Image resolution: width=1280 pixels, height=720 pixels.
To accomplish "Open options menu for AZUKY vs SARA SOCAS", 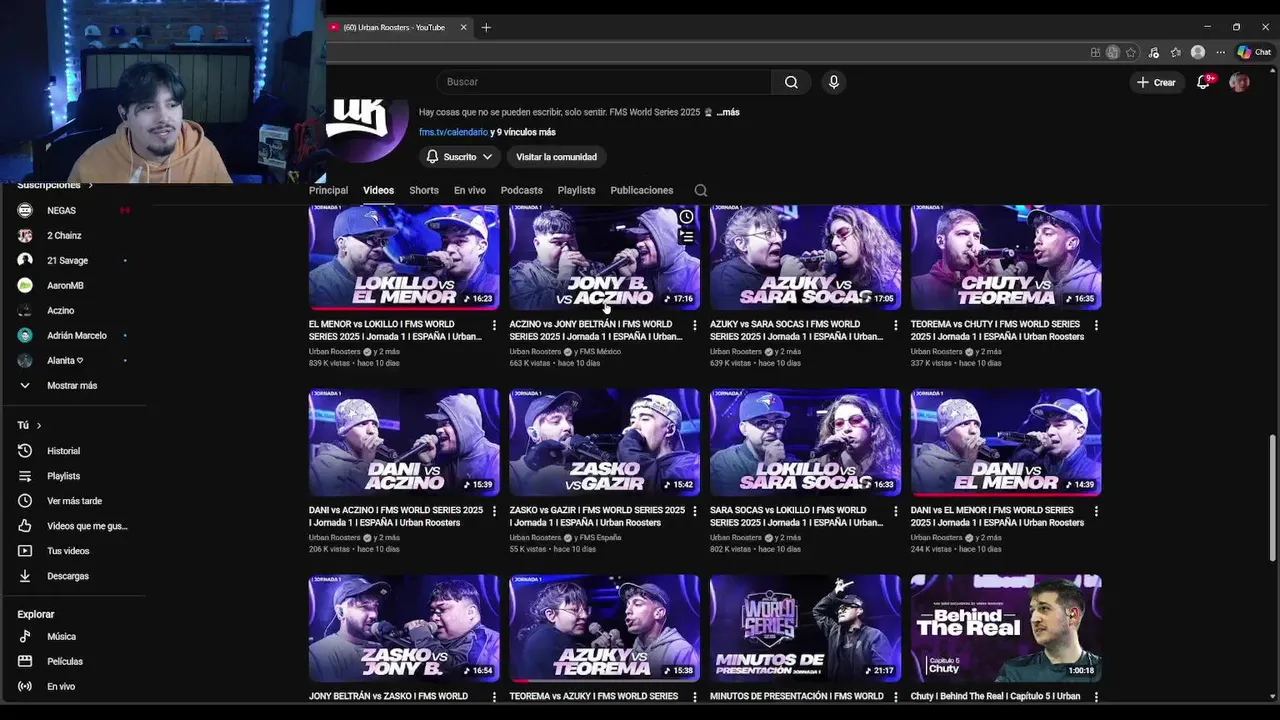I will tap(895, 325).
